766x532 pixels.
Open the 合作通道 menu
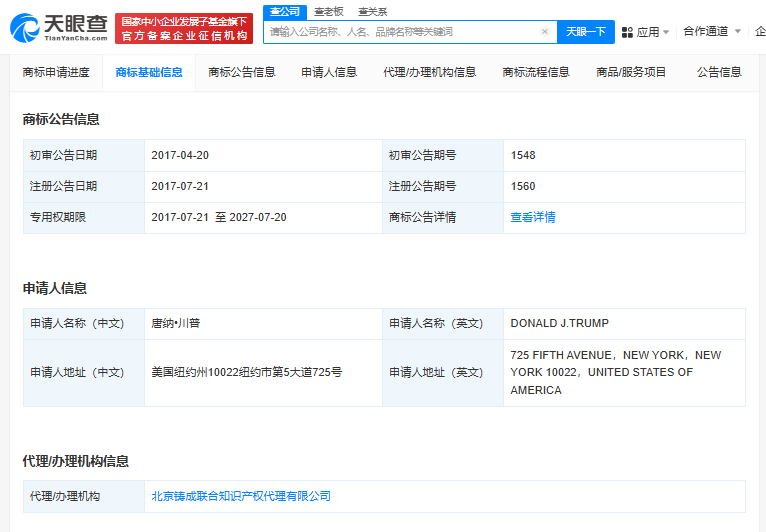coord(705,31)
